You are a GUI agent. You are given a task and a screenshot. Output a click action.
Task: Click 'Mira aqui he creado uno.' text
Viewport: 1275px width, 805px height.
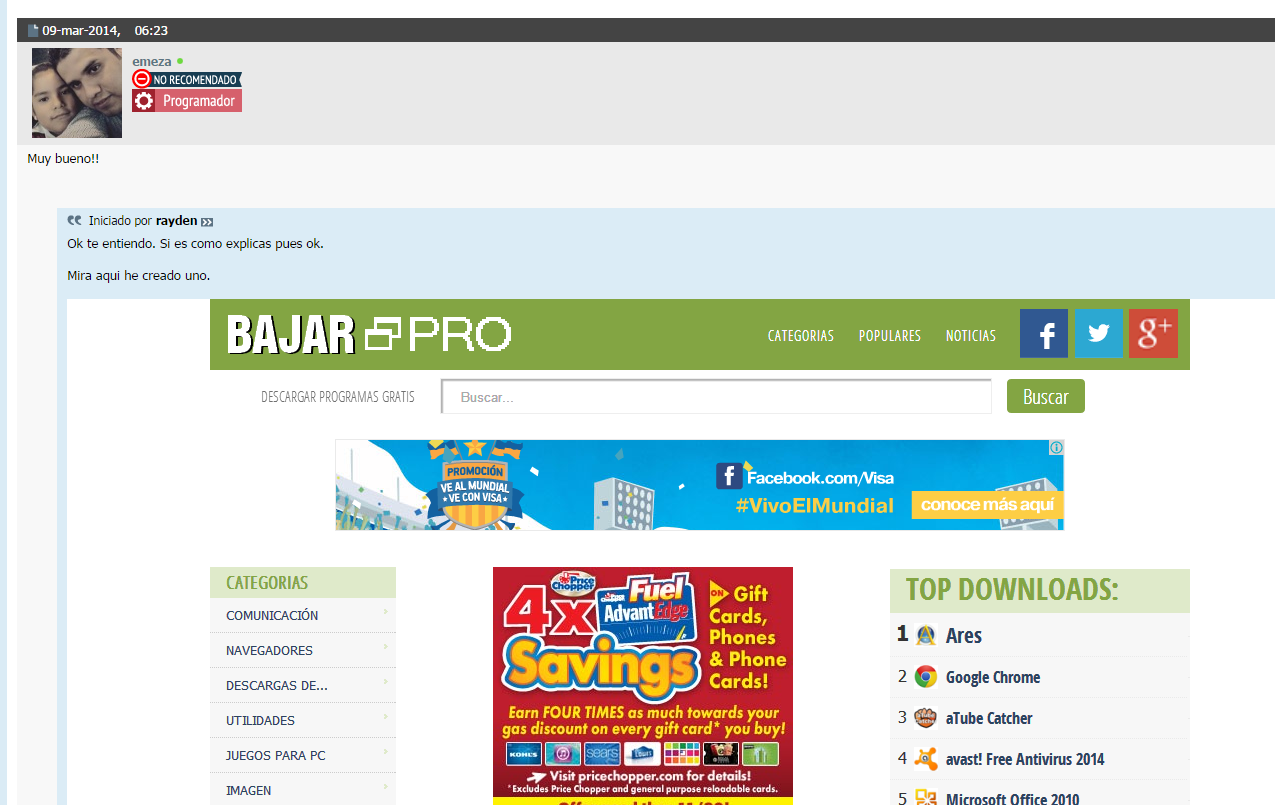[138, 276]
